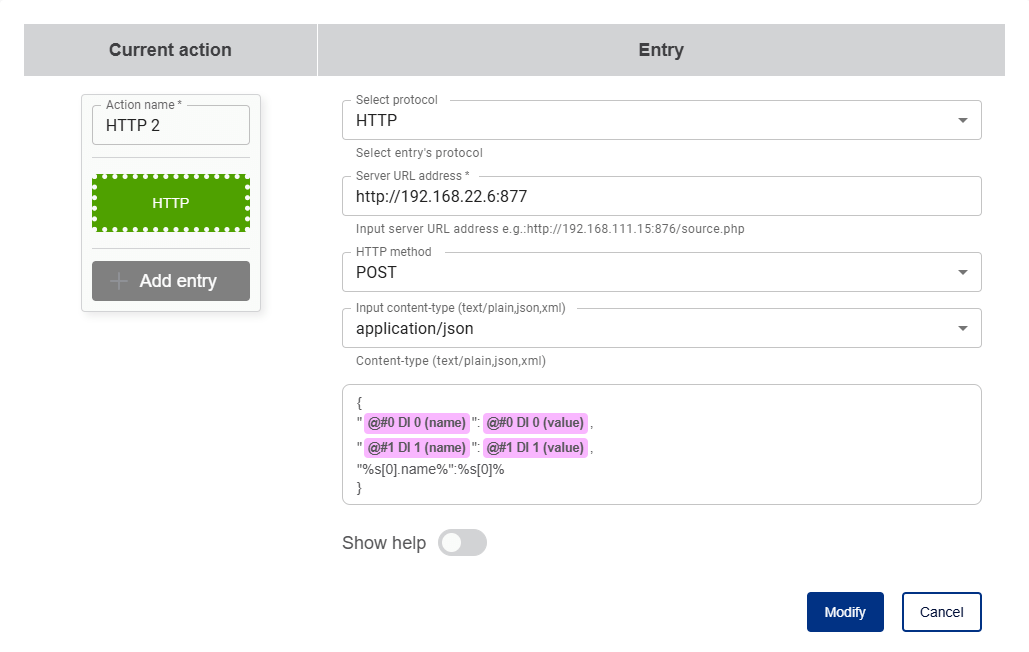Click the plus icon on Add entry
This screenshot has width=1029, height=652.
click(119, 281)
